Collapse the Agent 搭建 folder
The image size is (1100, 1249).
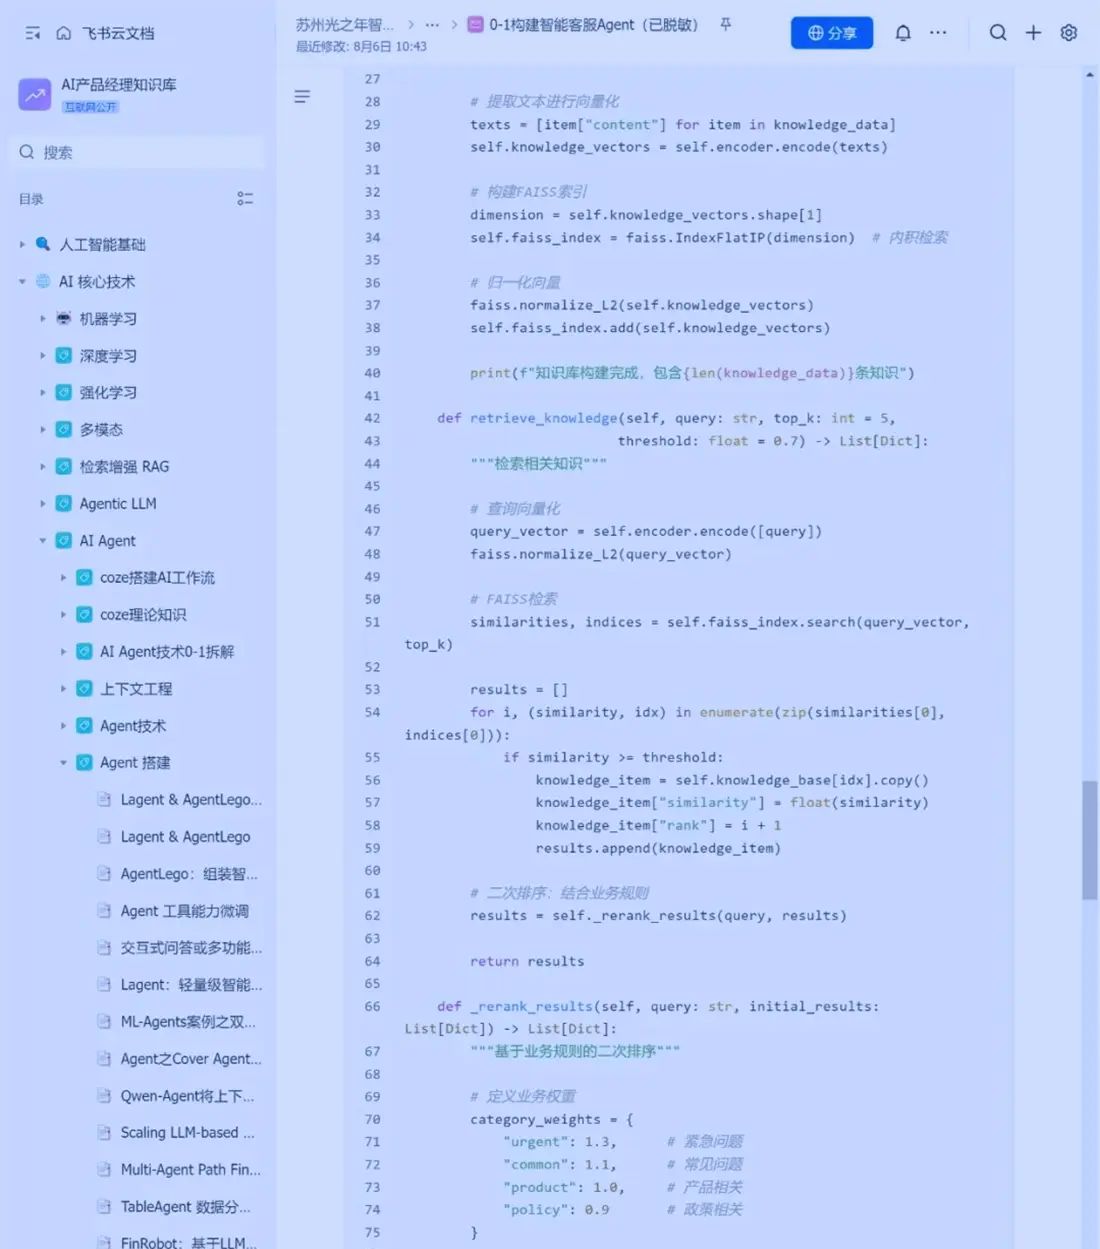[x=63, y=763]
